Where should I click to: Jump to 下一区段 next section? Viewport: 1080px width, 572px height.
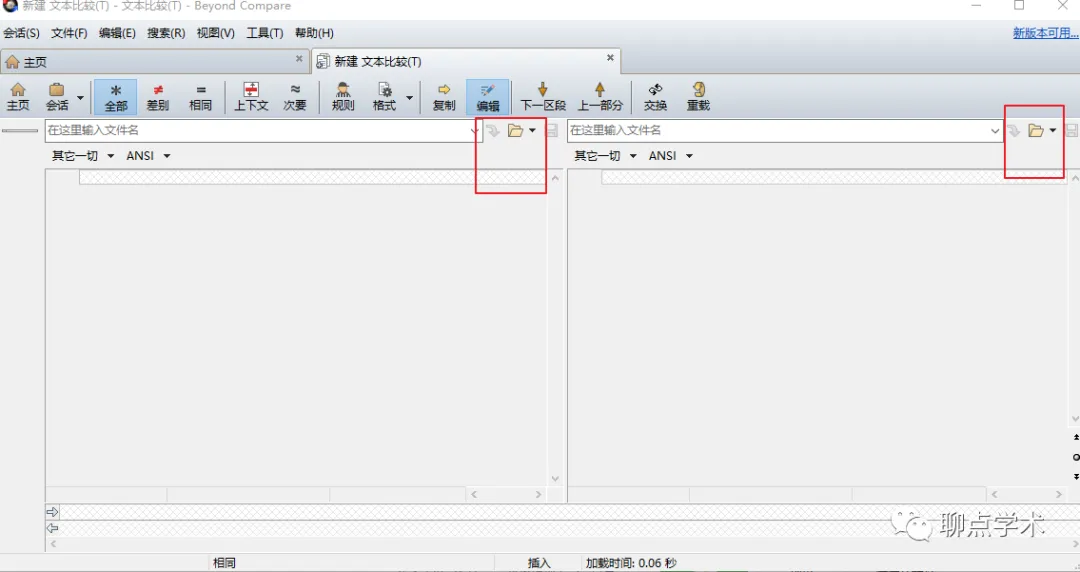[543, 96]
